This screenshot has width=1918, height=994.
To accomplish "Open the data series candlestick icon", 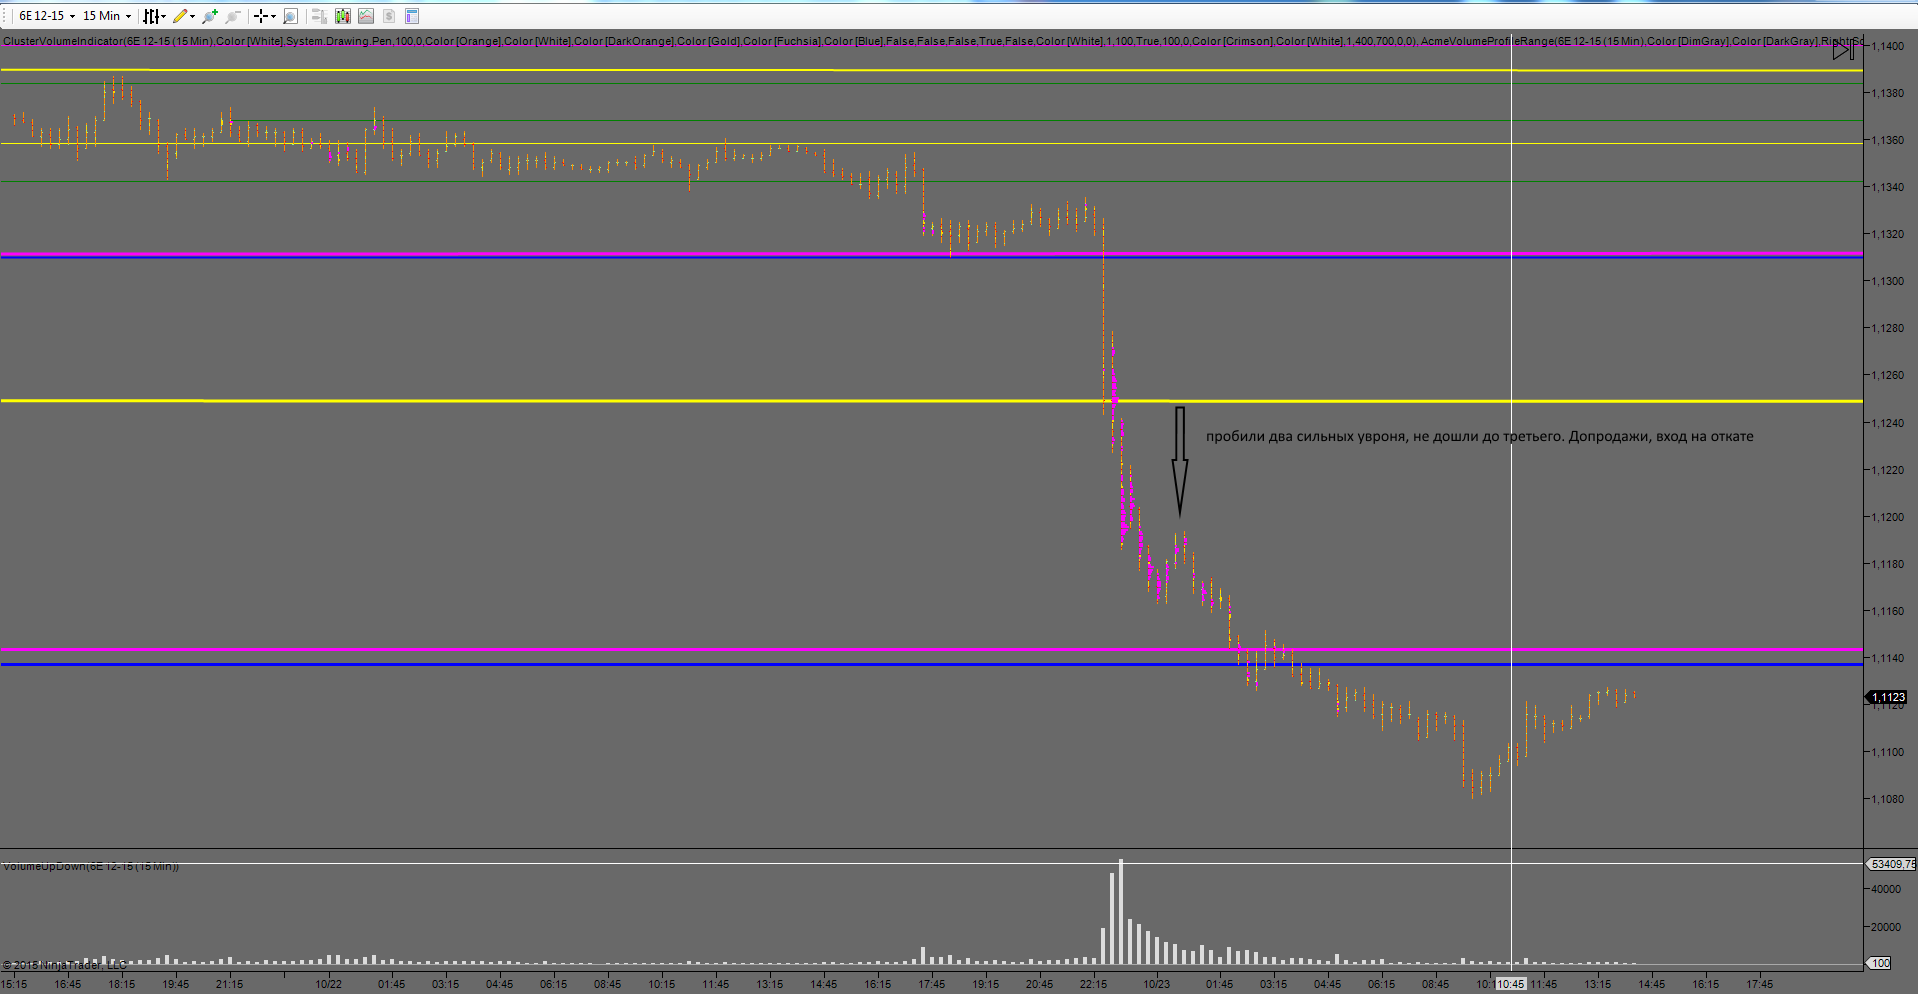I will click(x=343, y=16).
